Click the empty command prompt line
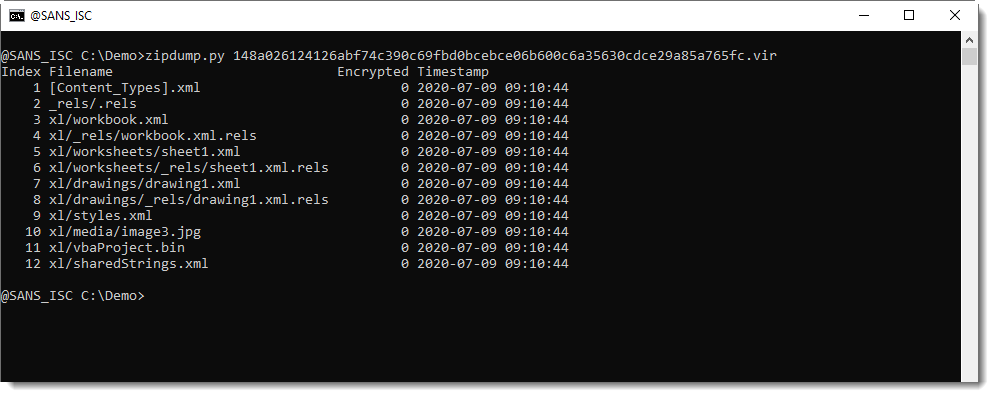Image resolution: width=994 pixels, height=397 pixels. pyautogui.click(x=73, y=296)
